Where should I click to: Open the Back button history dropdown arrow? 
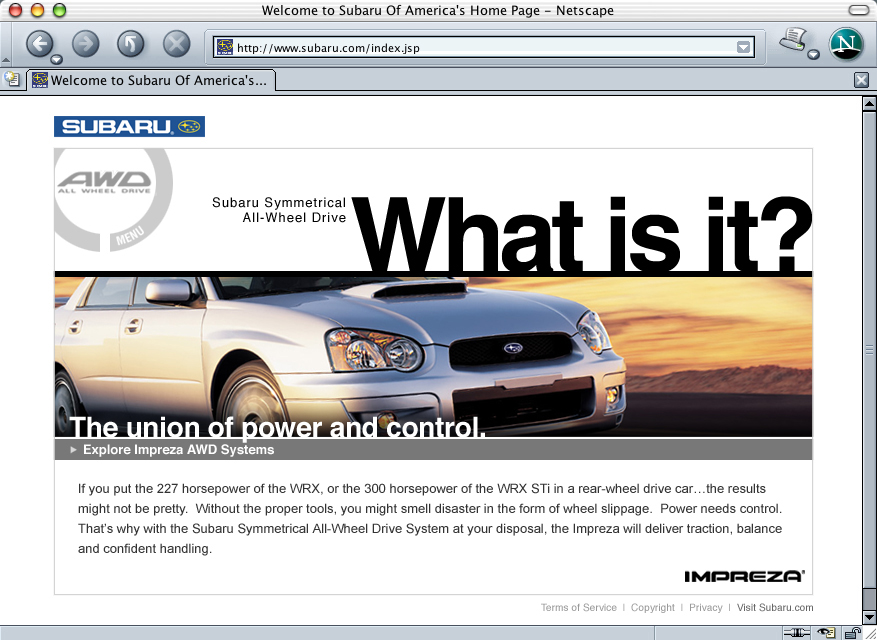pyautogui.click(x=57, y=59)
